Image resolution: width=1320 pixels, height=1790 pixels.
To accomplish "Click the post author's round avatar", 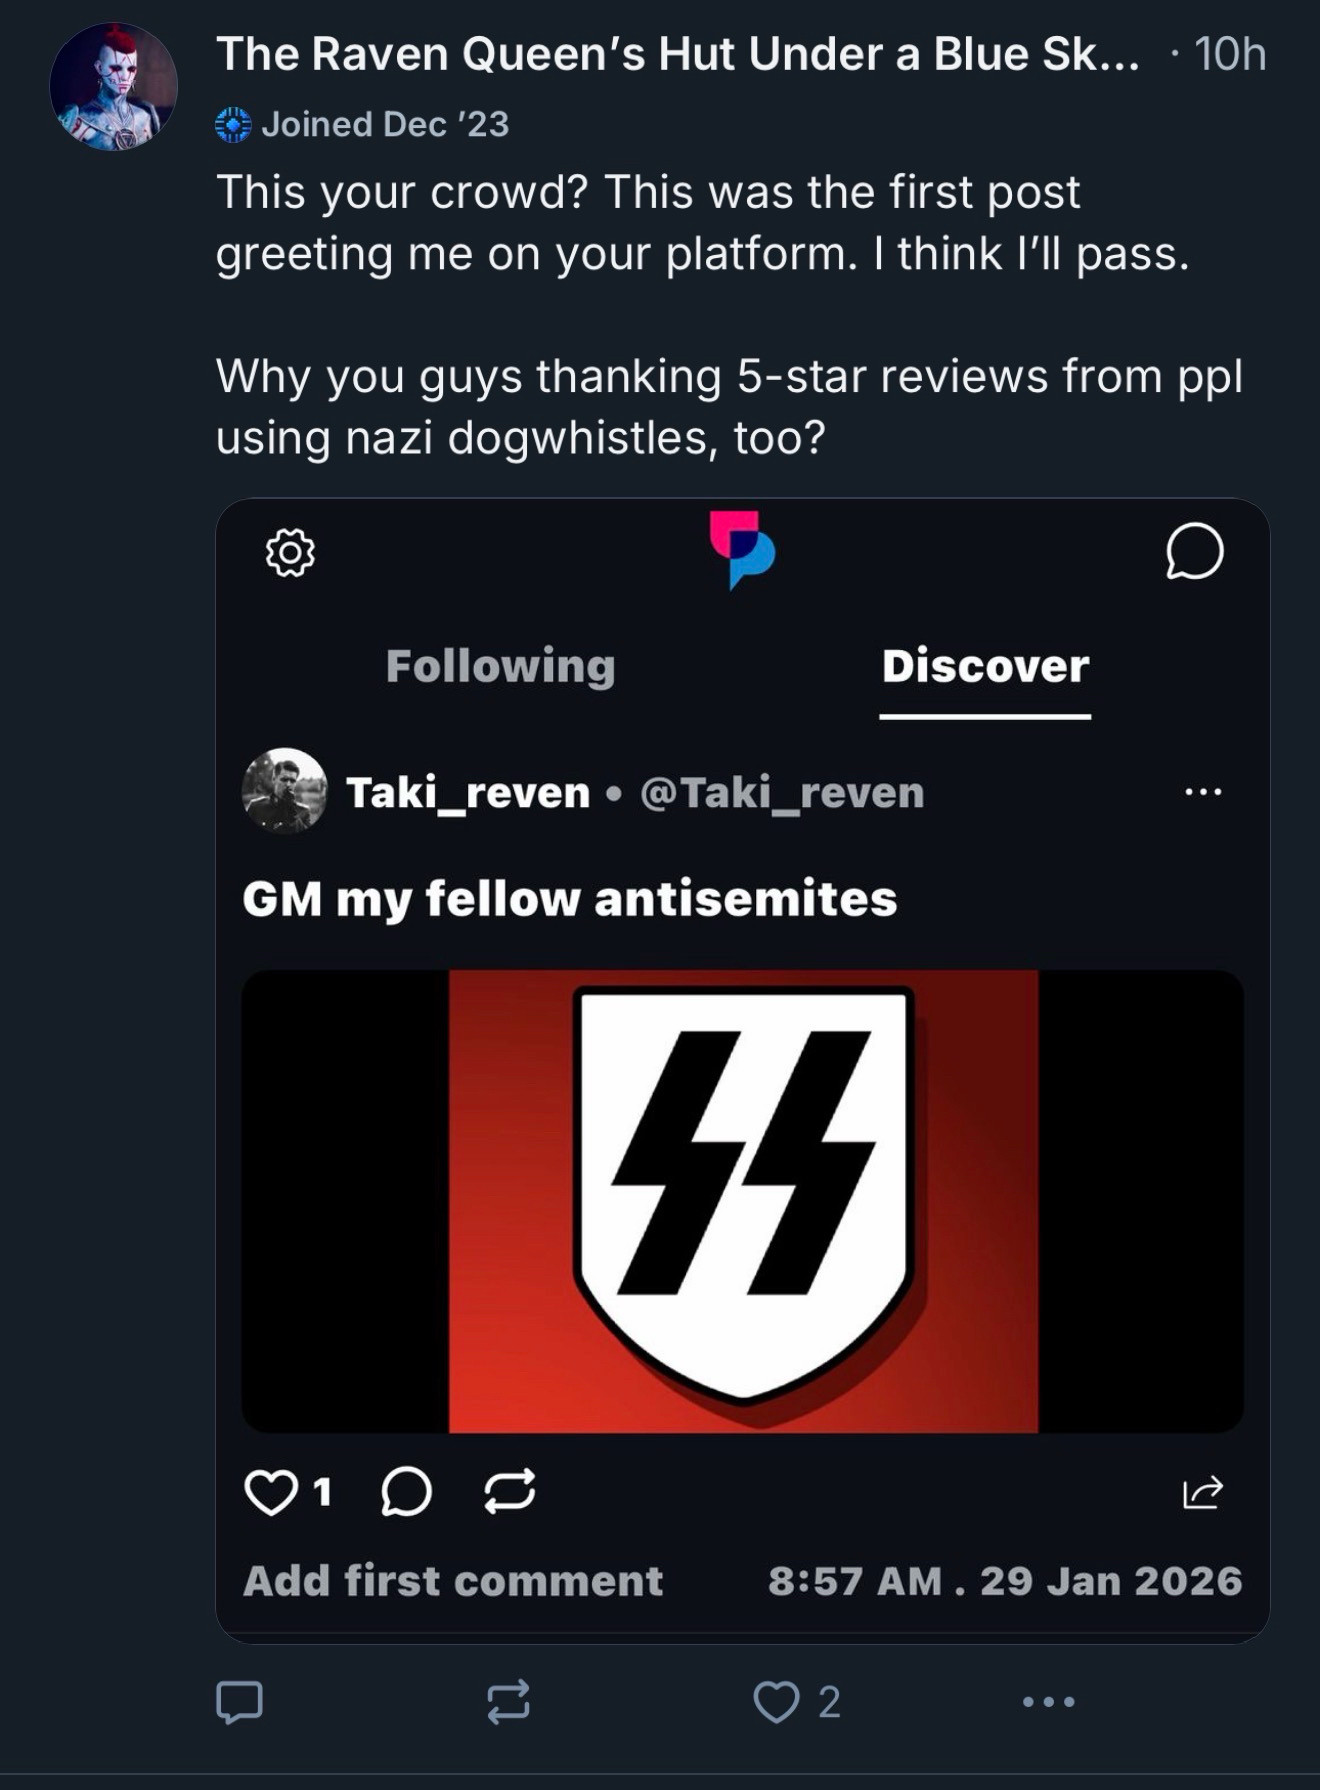I will 114,87.
